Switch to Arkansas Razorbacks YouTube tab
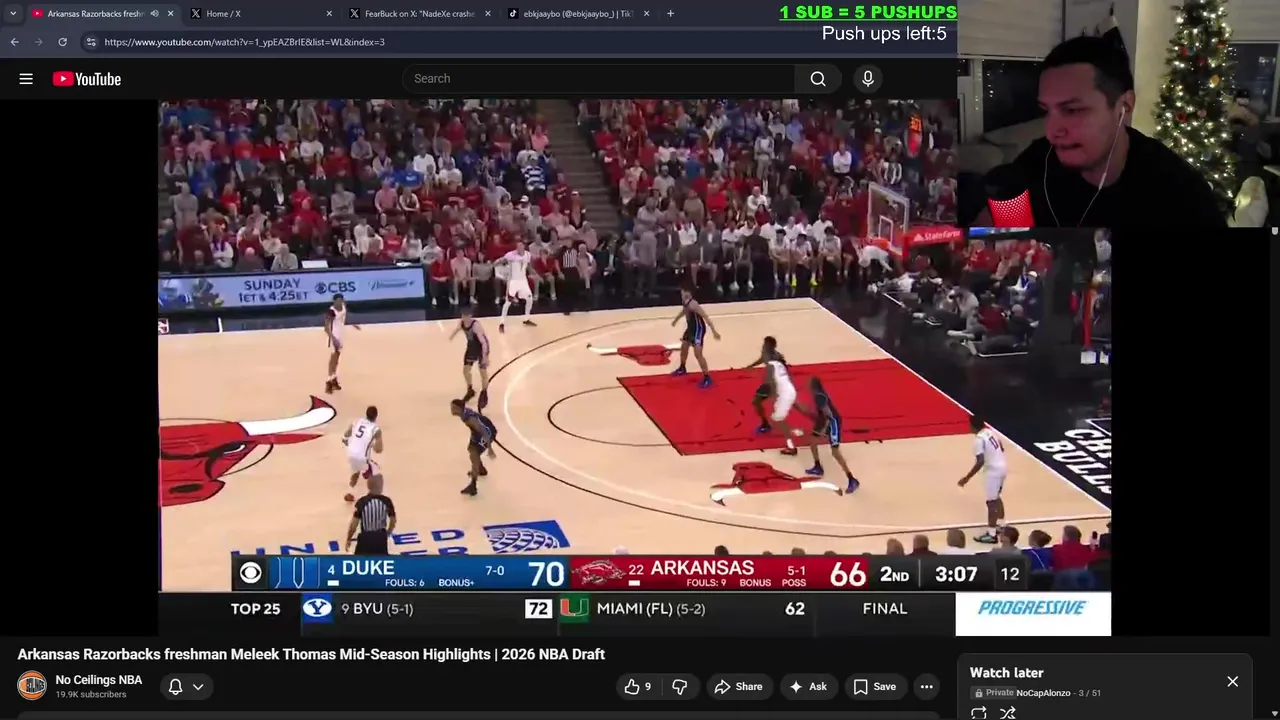This screenshot has height=720, width=1280. pos(95,14)
